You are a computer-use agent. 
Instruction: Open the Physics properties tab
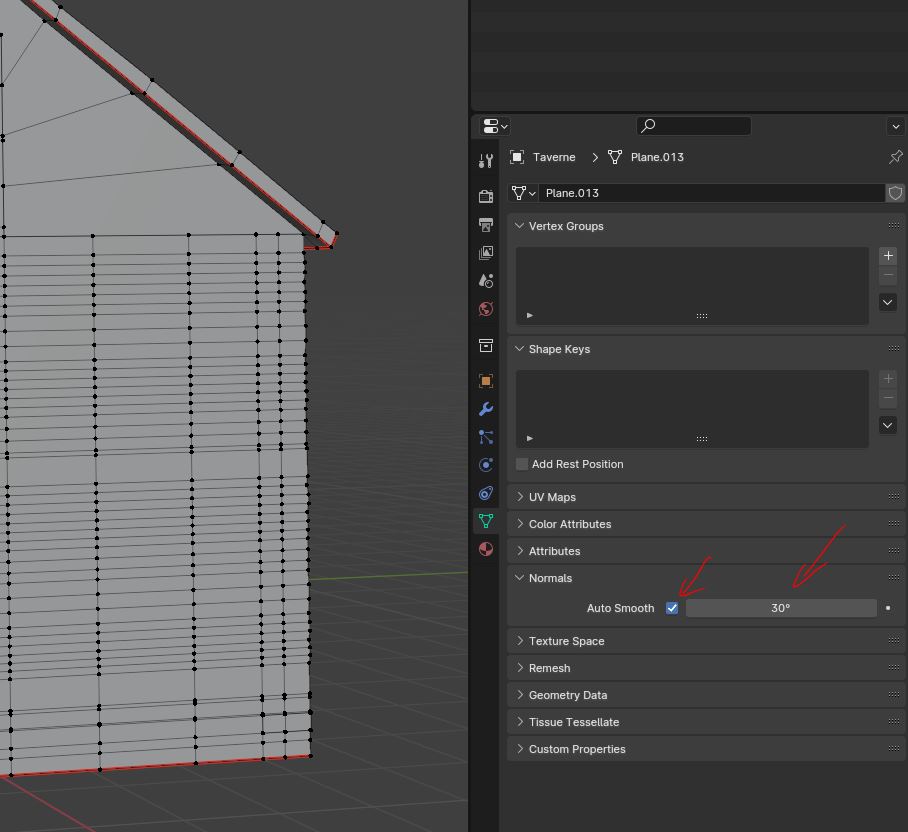486,465
